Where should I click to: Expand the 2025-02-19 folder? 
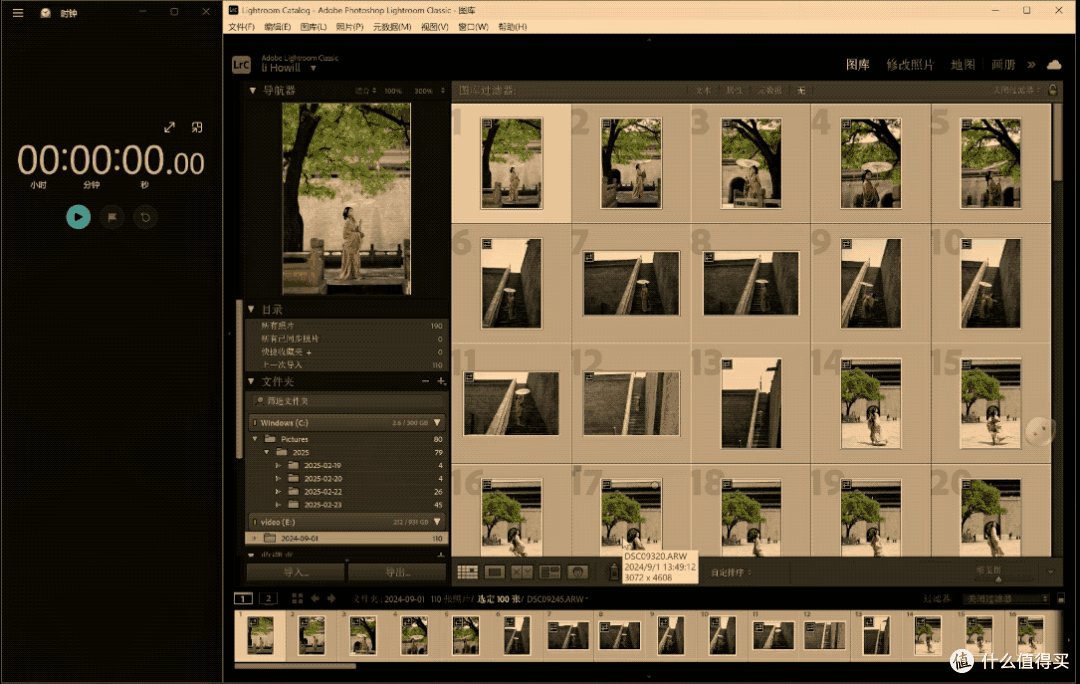click(278, 466)
